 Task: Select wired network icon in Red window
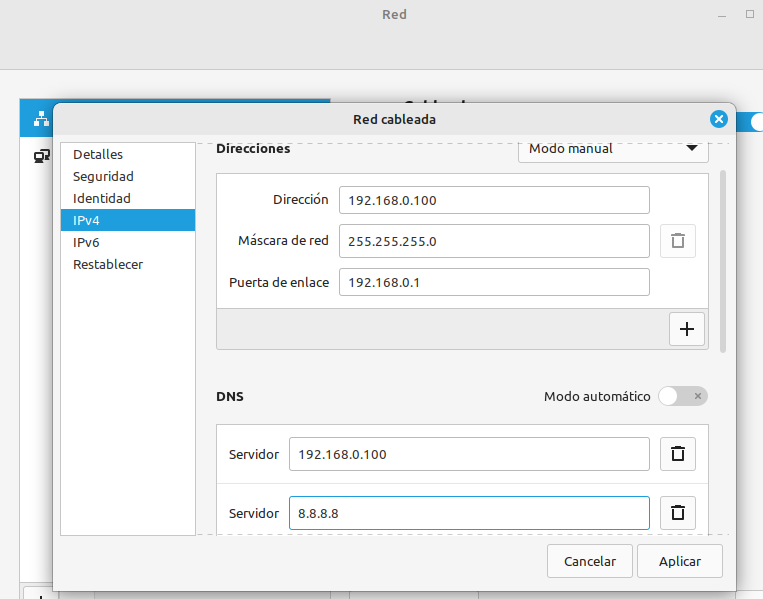point(41,119)
